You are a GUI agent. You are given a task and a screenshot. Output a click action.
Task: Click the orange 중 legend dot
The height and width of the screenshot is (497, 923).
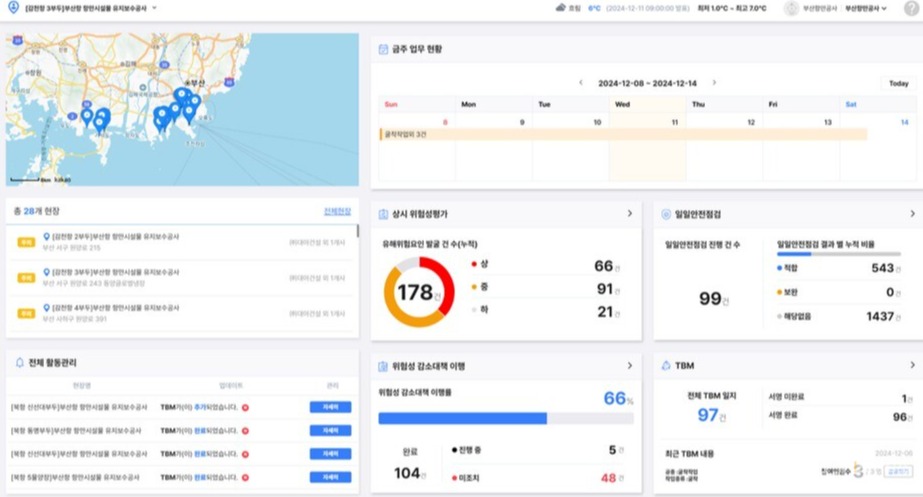(x=474, y=287)
